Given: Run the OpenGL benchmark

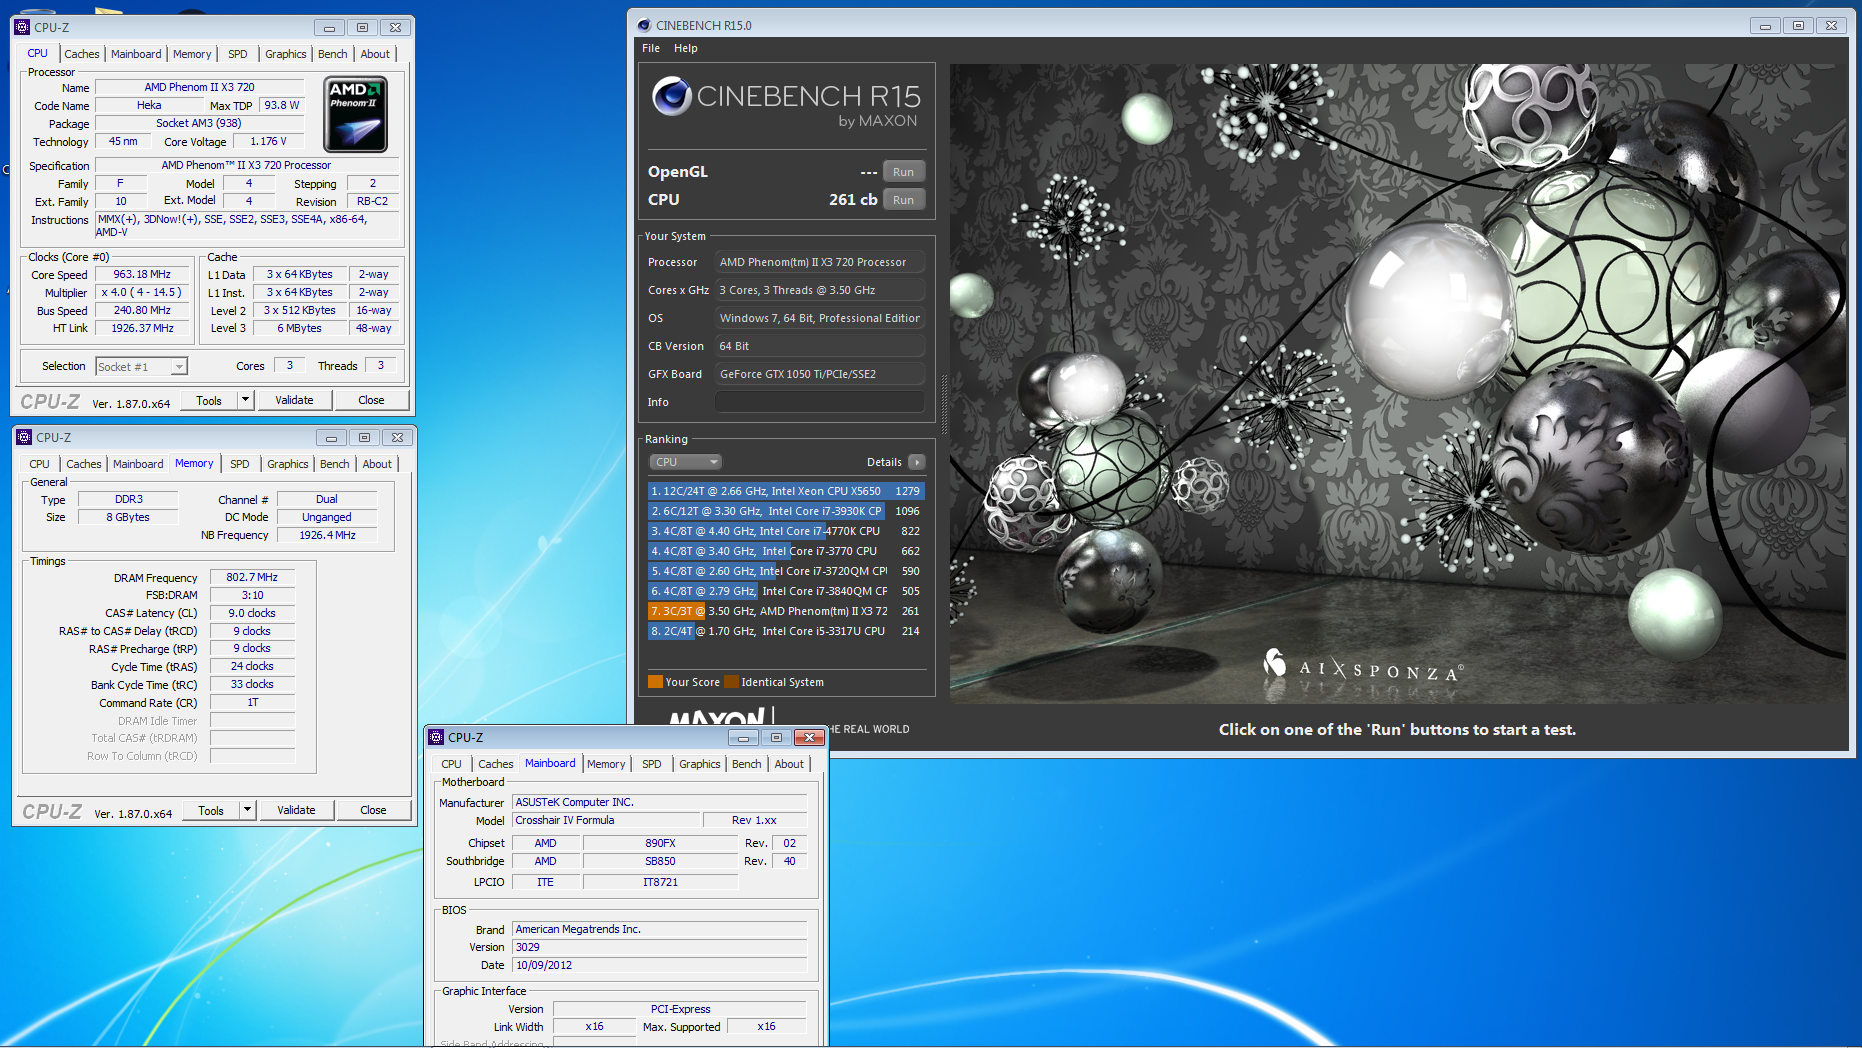Looking at the screenshot, I should (x=903, y=172).
